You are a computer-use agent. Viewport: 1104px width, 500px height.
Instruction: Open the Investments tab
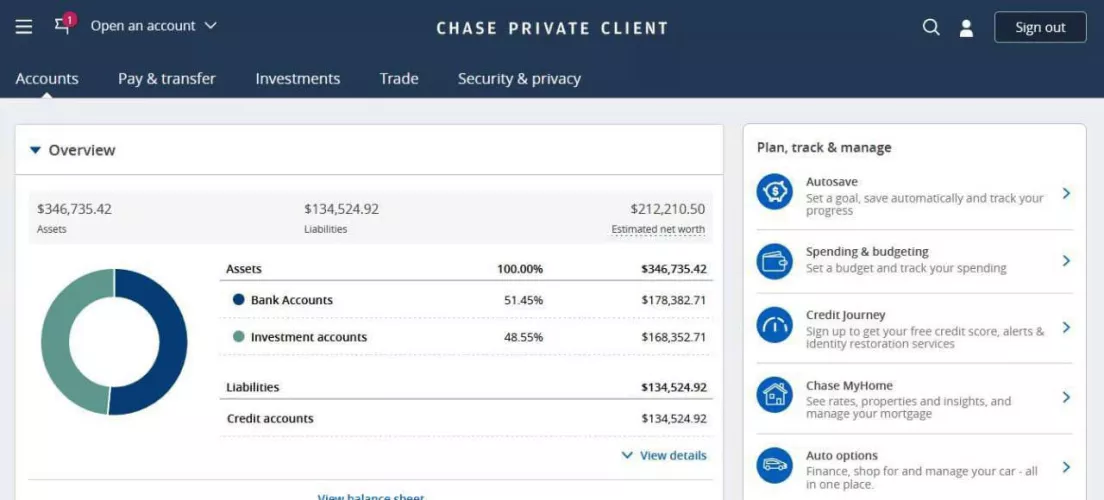[x=297, y=79]
